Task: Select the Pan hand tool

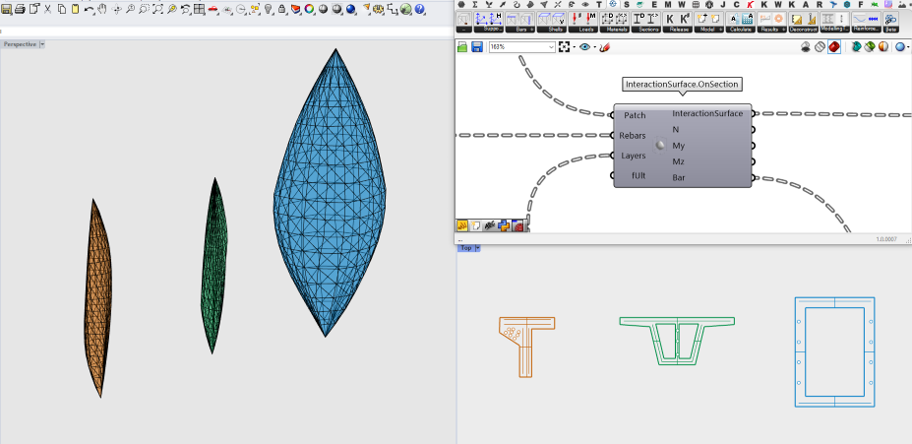Action: tap(103, 9)
